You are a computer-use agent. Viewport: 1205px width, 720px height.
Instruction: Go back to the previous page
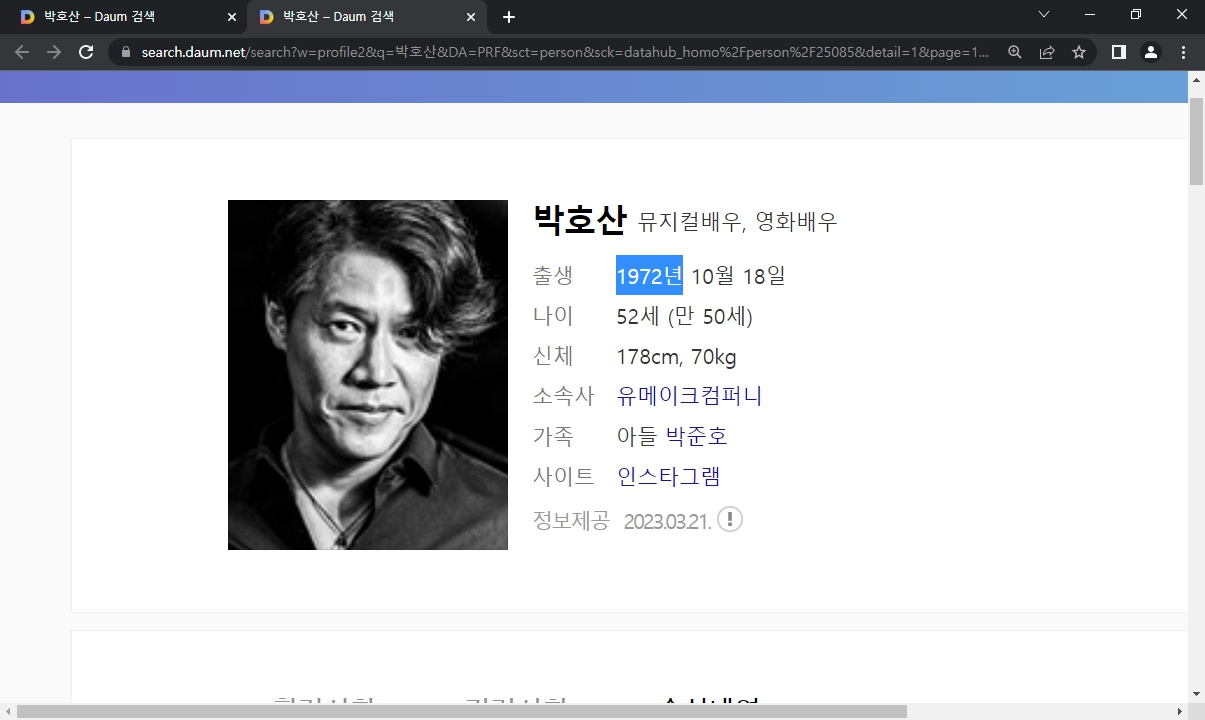[x=22, y=52]
